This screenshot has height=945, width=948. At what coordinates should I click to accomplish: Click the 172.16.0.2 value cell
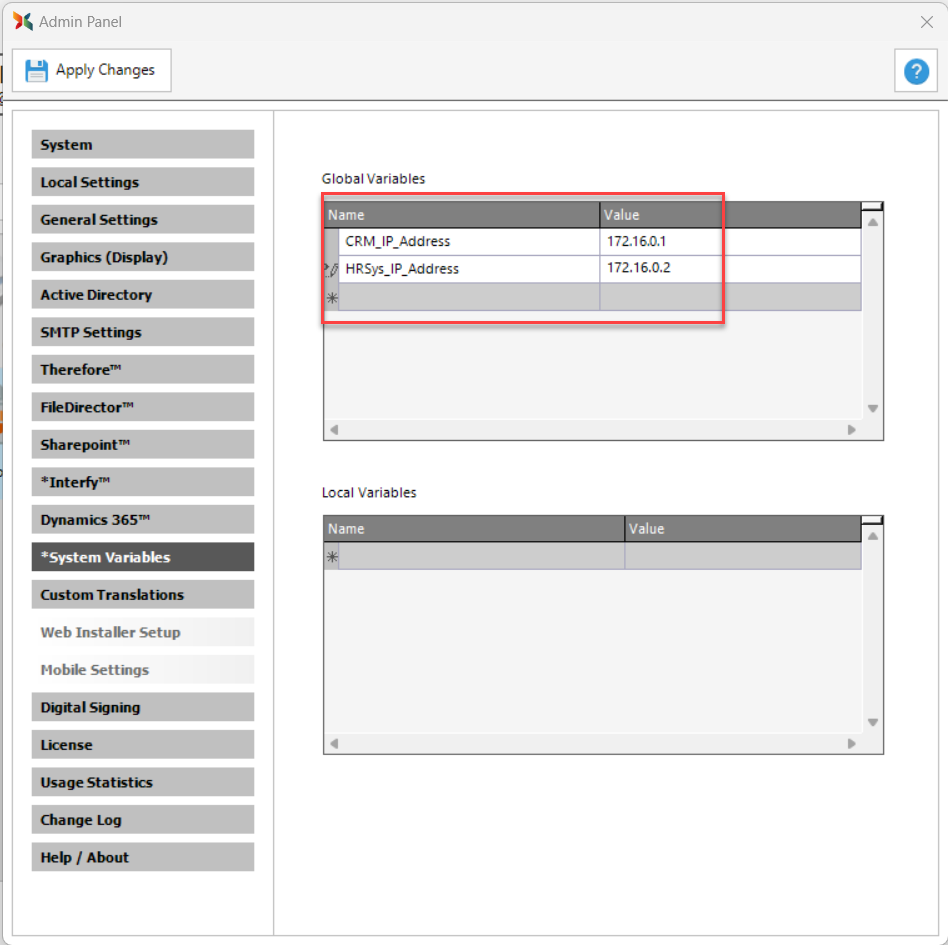pos(730,268)
